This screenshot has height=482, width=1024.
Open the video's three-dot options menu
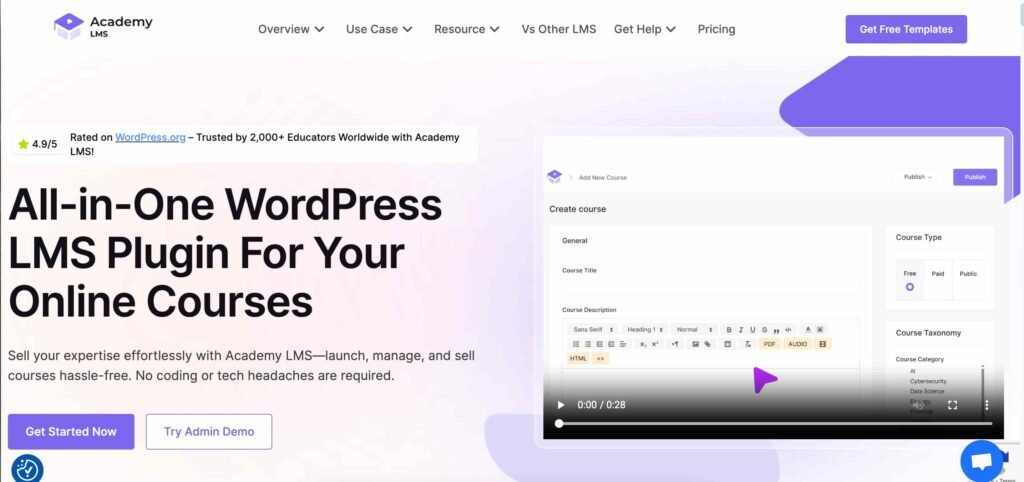coord(987,405)
